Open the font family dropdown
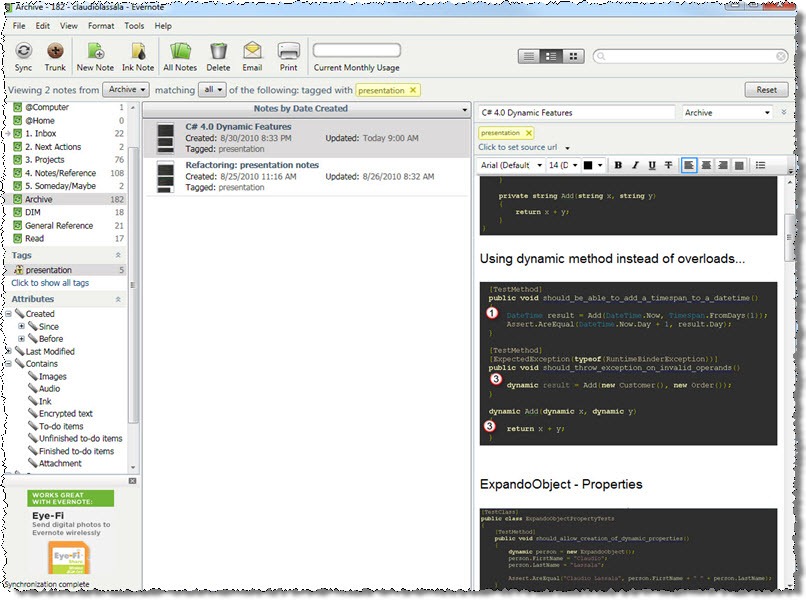 539,165
